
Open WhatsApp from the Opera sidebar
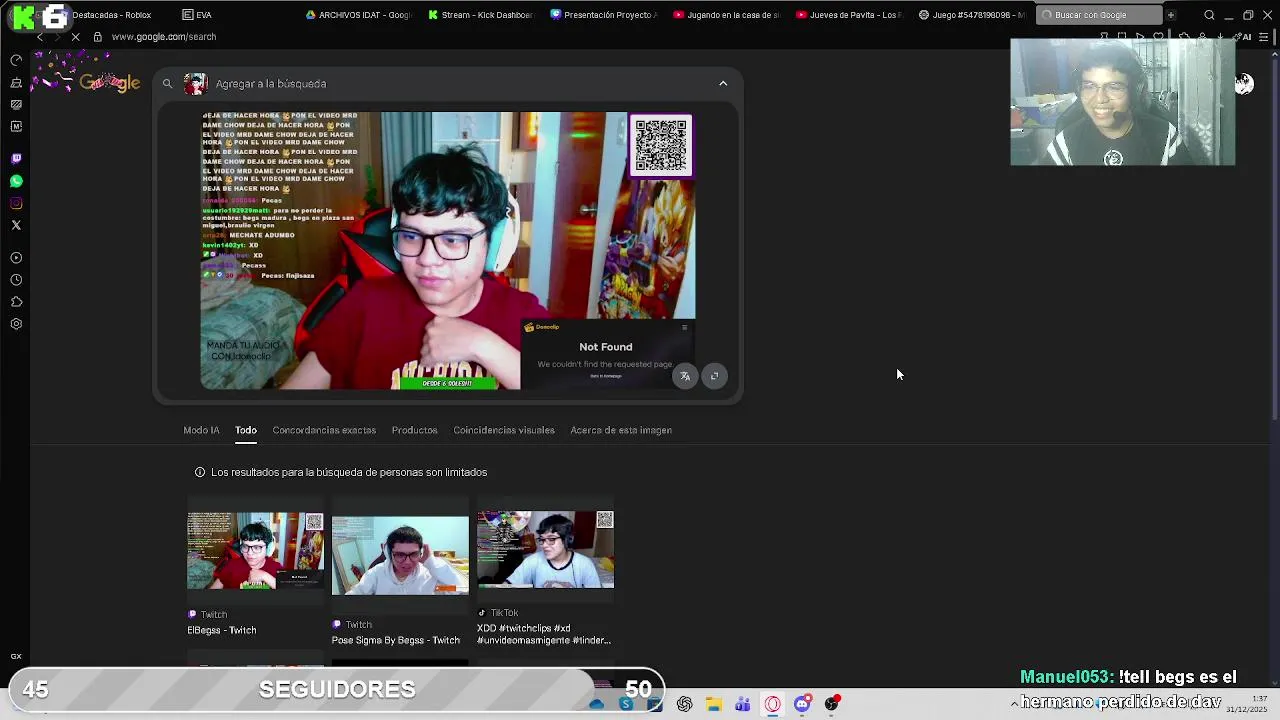(16, 181)
